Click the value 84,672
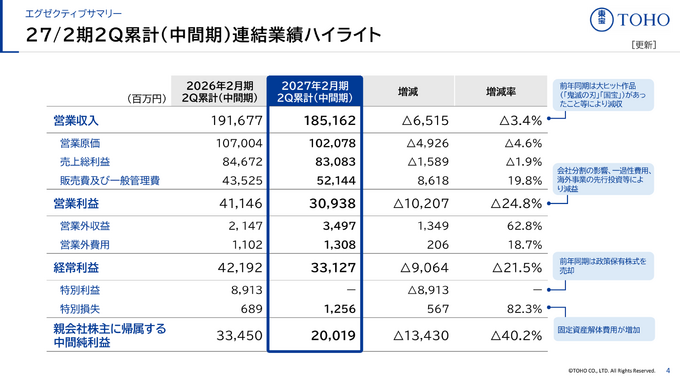 coord(242,162)
